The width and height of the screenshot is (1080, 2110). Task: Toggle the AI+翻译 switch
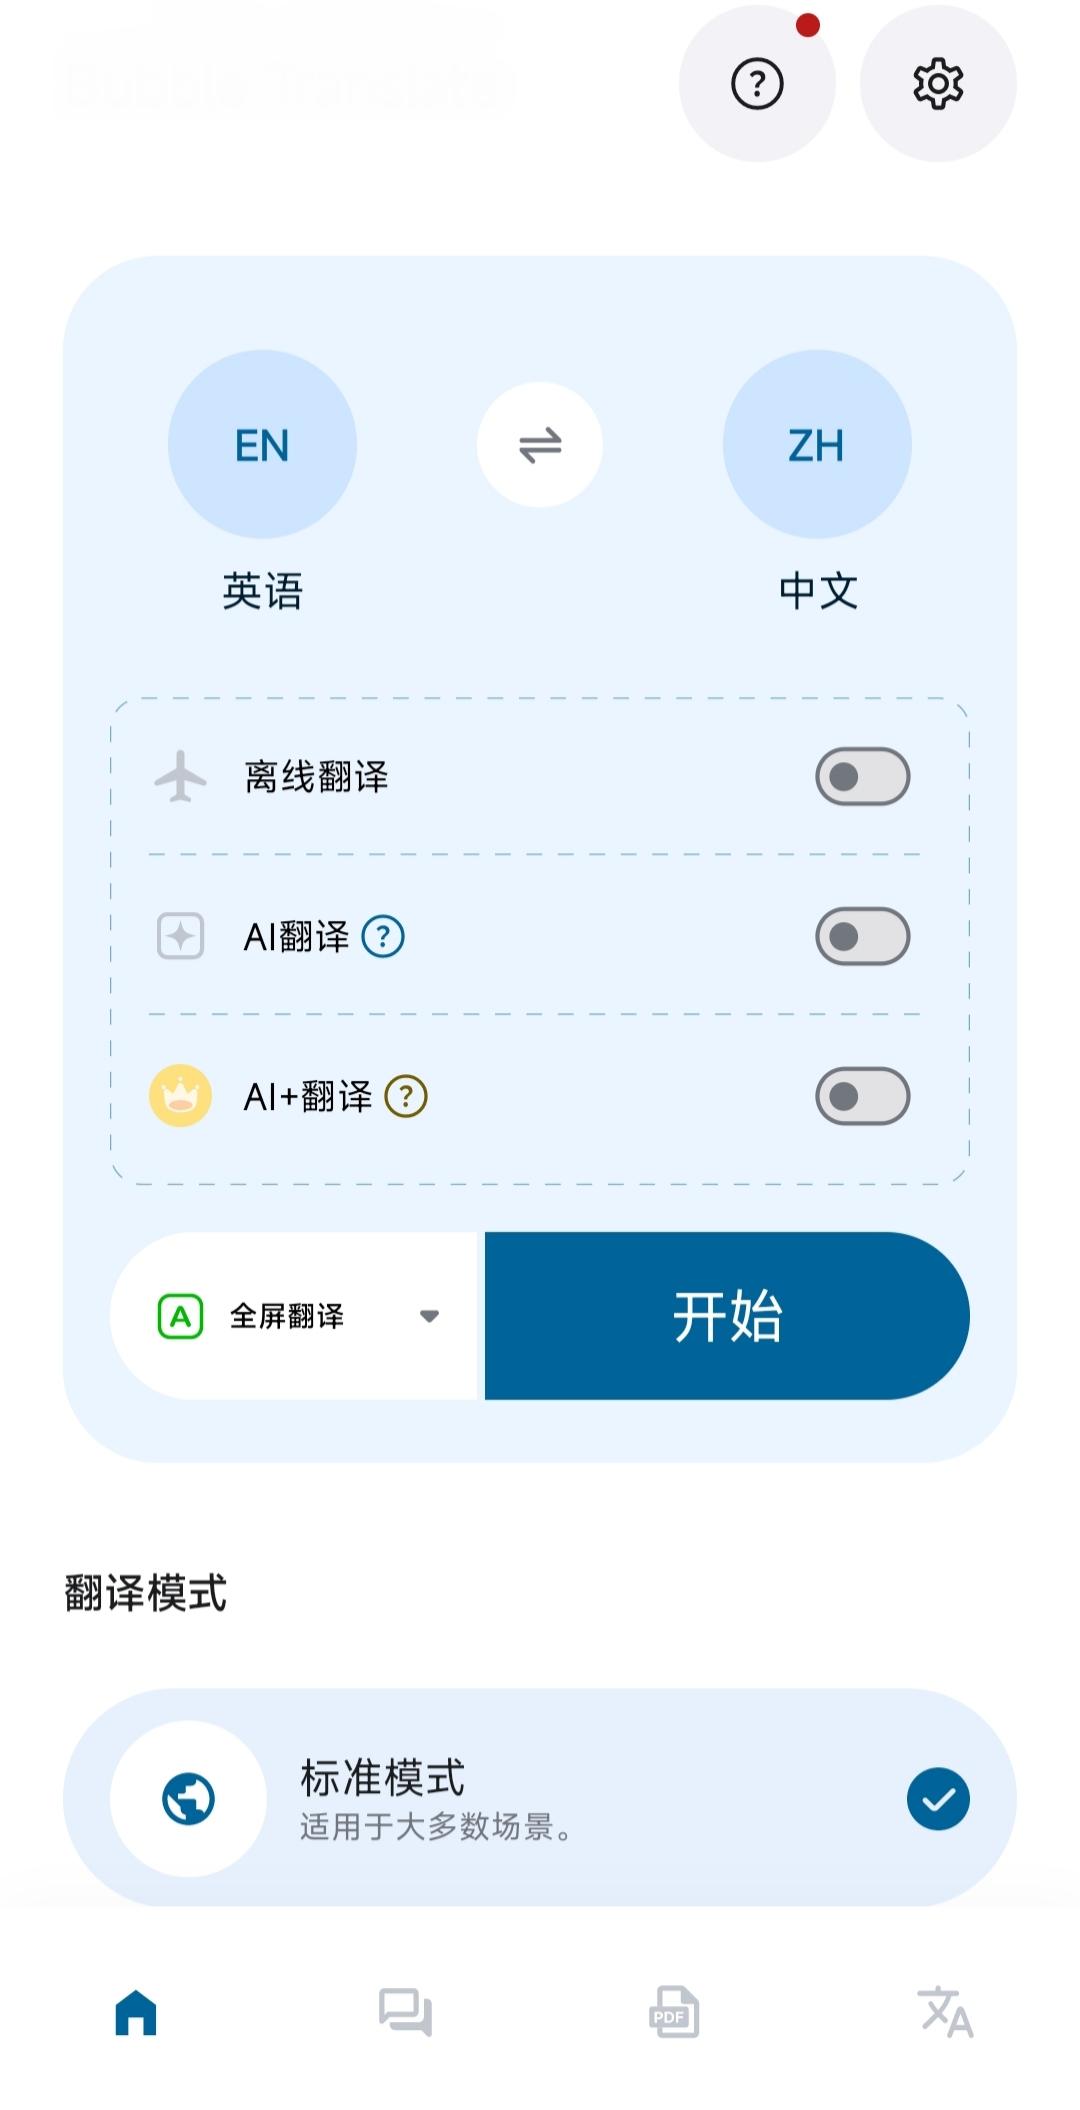pyautogui.click(x=862, y=1097)
